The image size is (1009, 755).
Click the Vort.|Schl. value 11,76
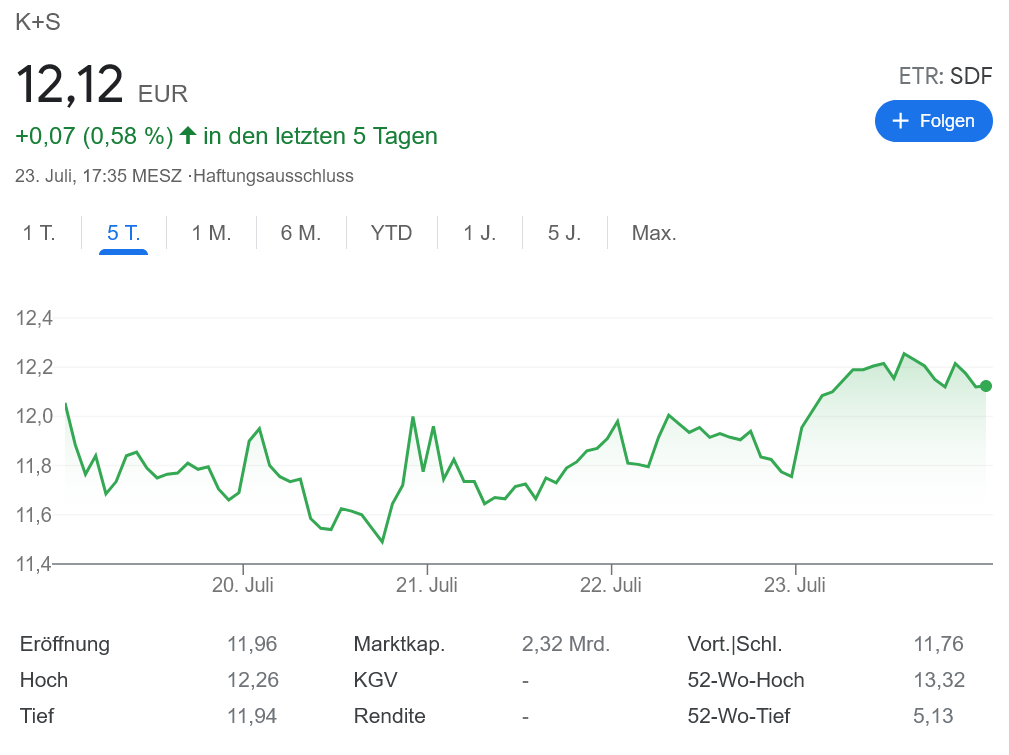point(939,644)
